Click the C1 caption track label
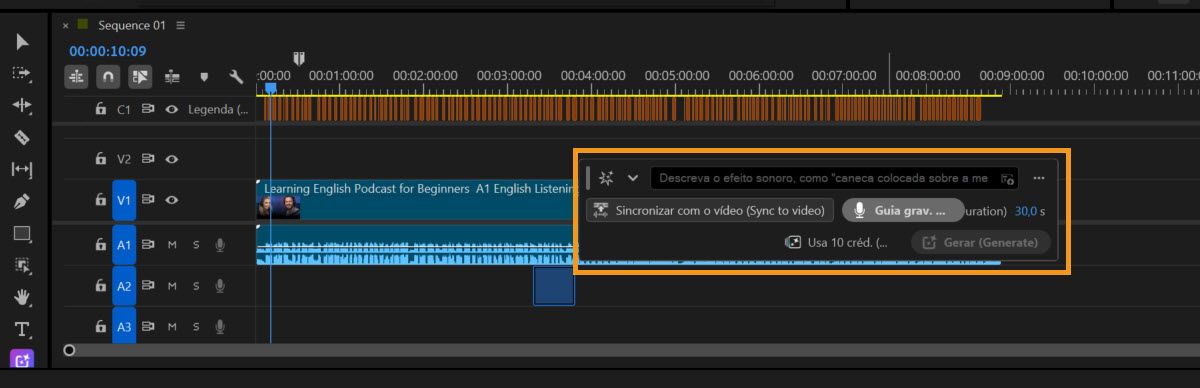Screen dimensions: 1200x388 coord(124,110)
